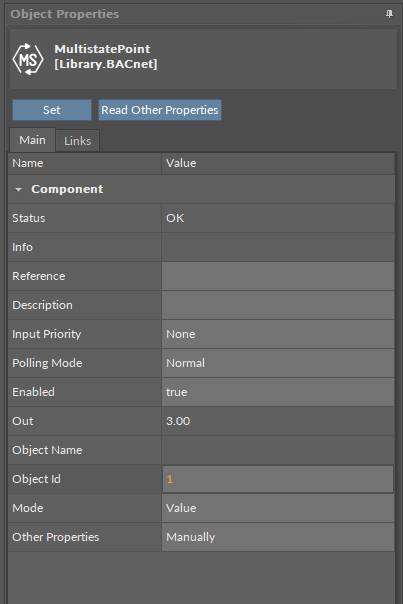Select the Out value 3.00 cell
The image size is (403, 604).
coord(278,421)
